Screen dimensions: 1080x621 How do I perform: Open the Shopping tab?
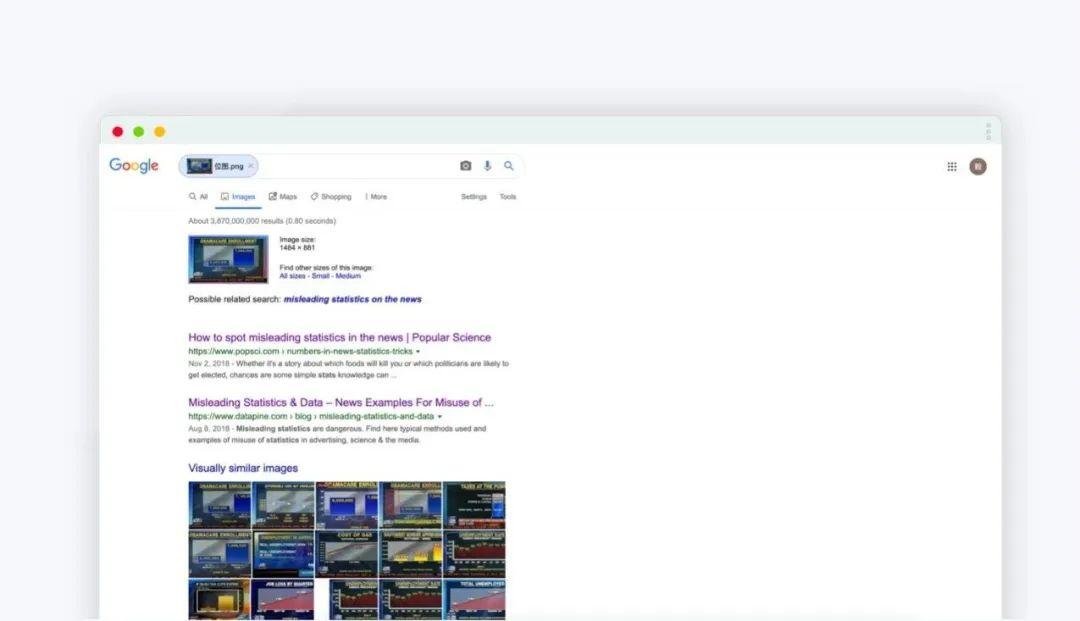331,197
